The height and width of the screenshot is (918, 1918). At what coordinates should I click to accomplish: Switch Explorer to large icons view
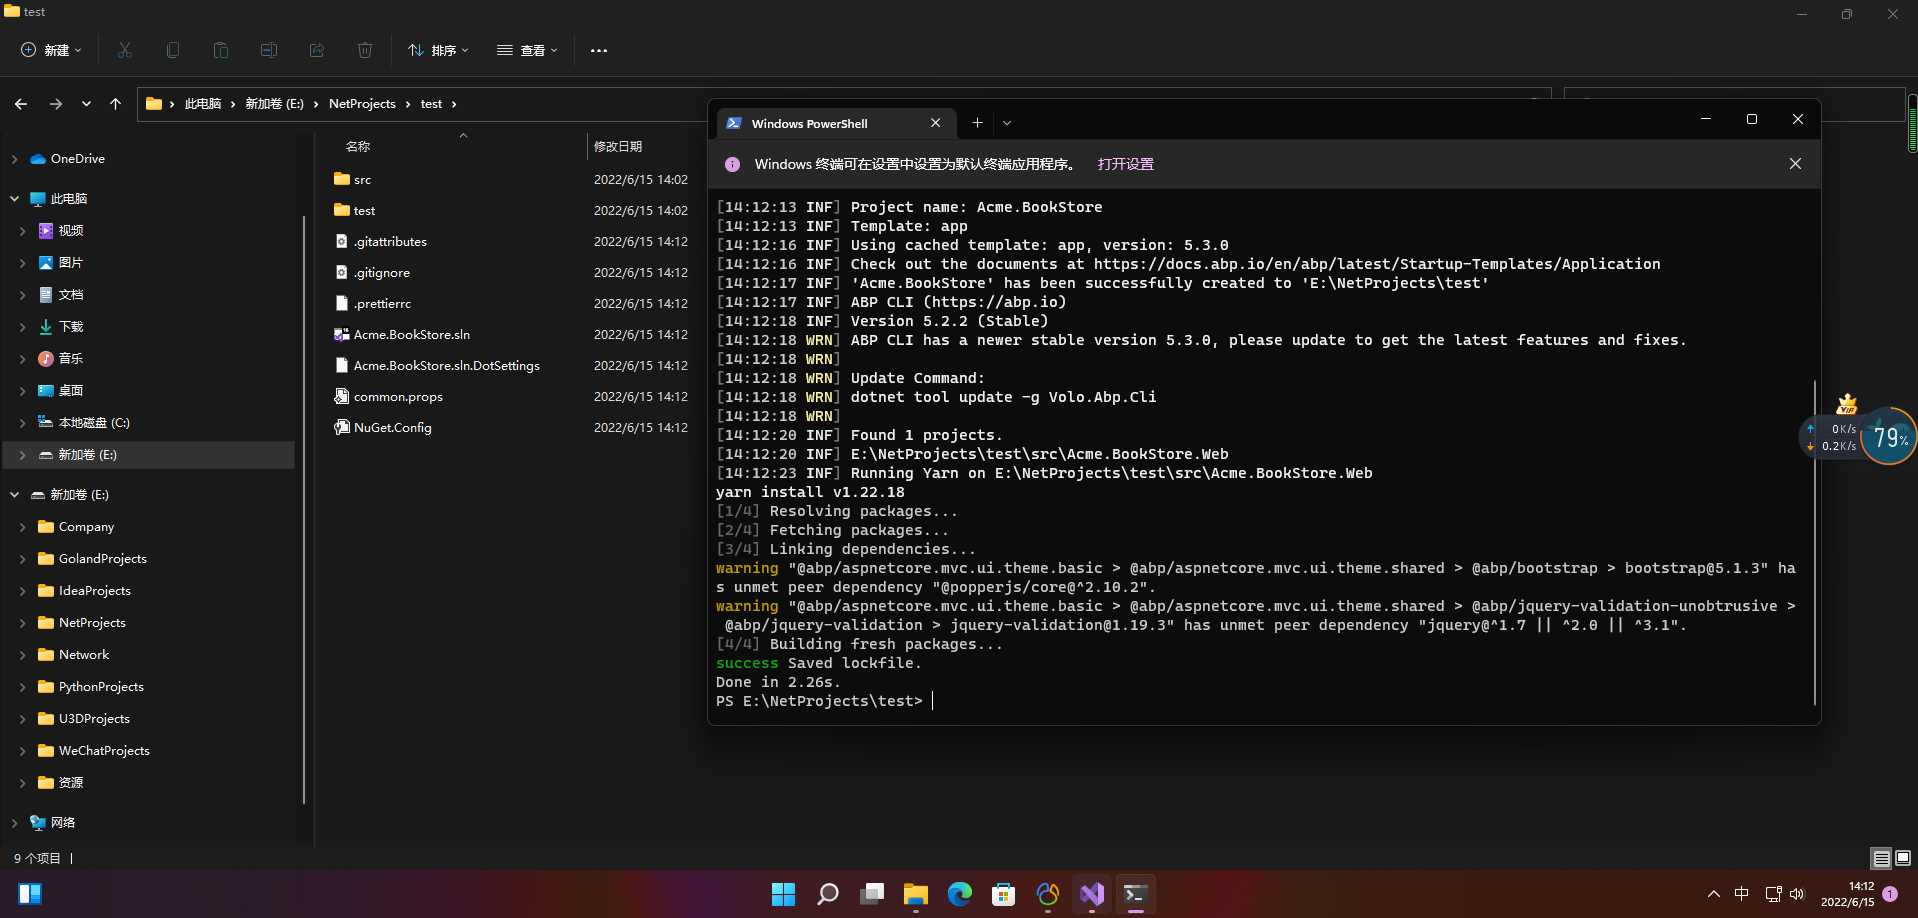pos(1903,858)
